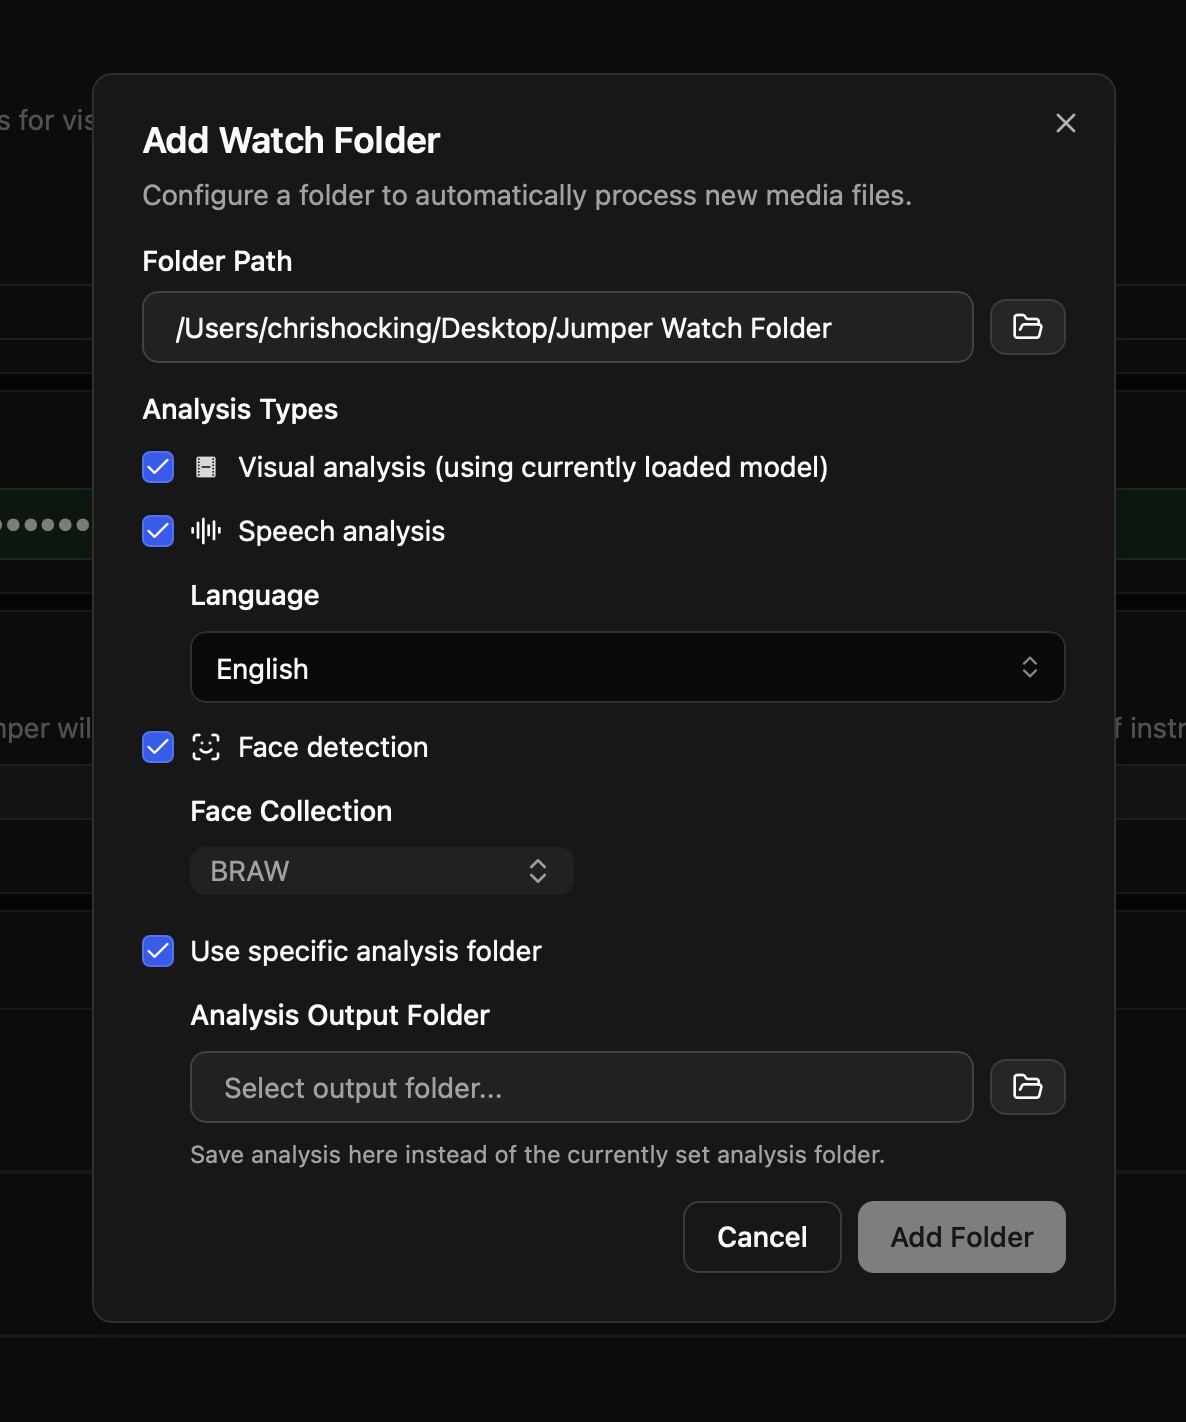1186x1422 pixels.
Task: Click the film strip icon beside Visual analysis
Action: pos(205,467)
